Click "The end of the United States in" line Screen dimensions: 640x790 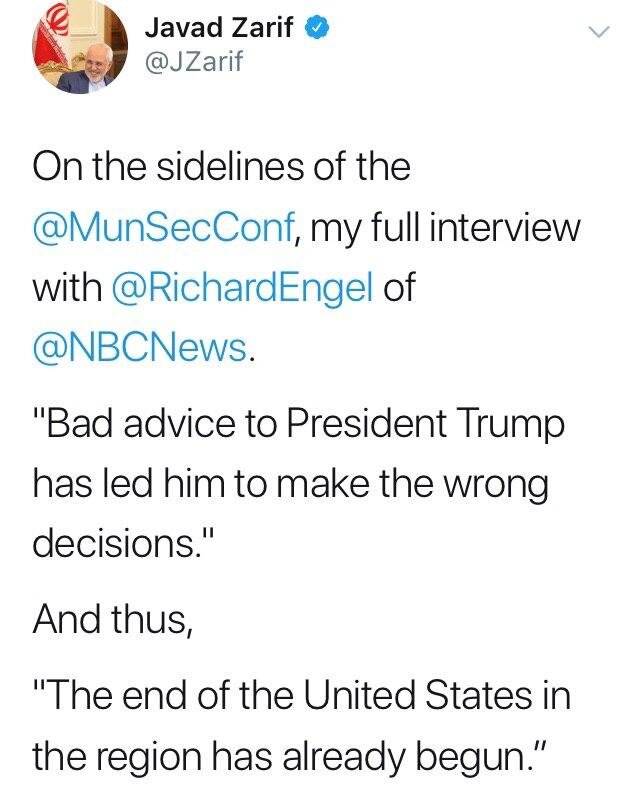pos(302,694)
